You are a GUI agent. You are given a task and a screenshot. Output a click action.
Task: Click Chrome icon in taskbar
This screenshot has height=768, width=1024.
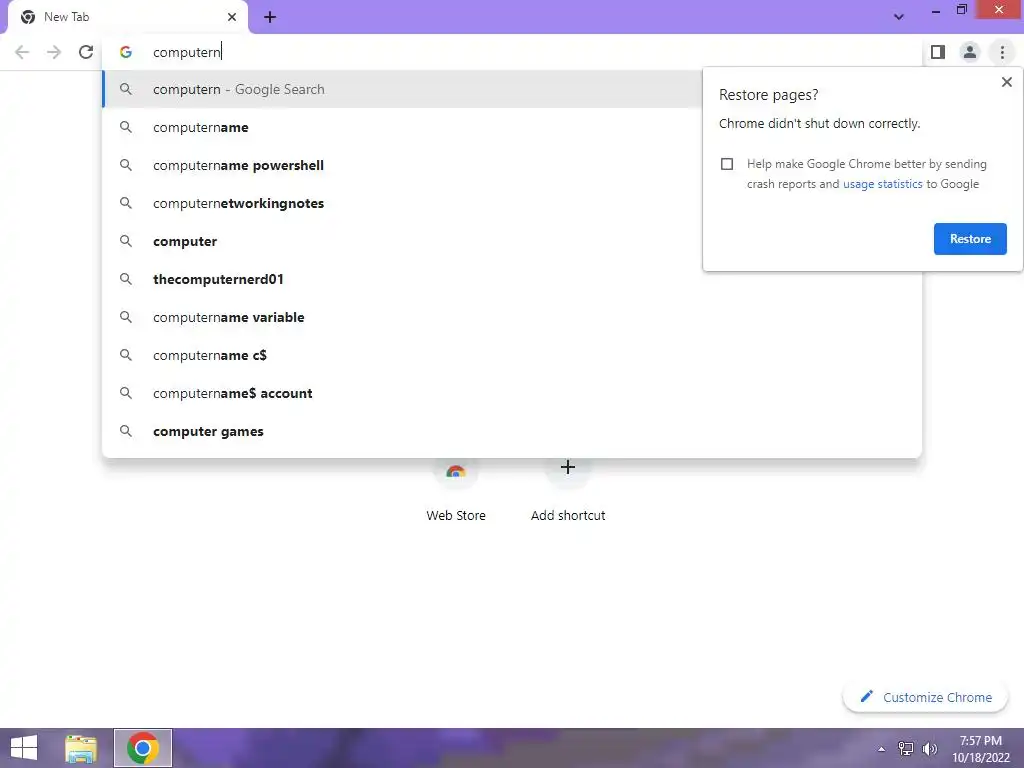pyautogui.click(x=142, y=748)
